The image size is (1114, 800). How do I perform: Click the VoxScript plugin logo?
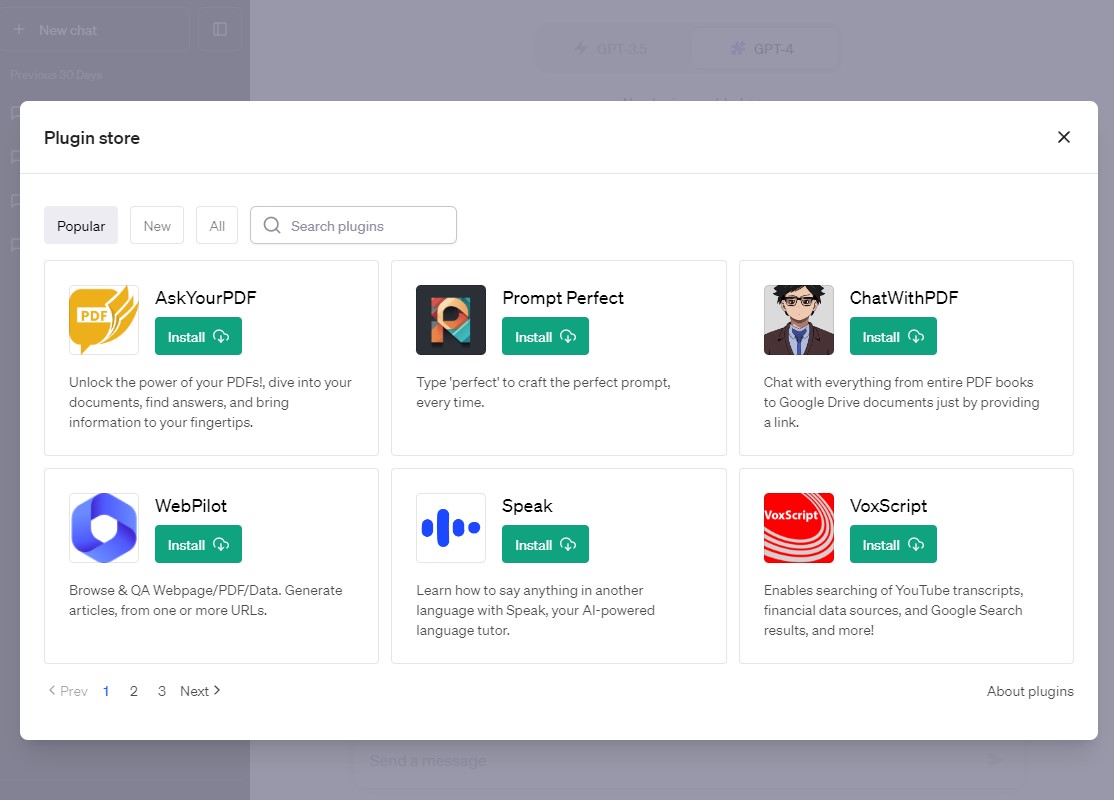pos(799,528)
